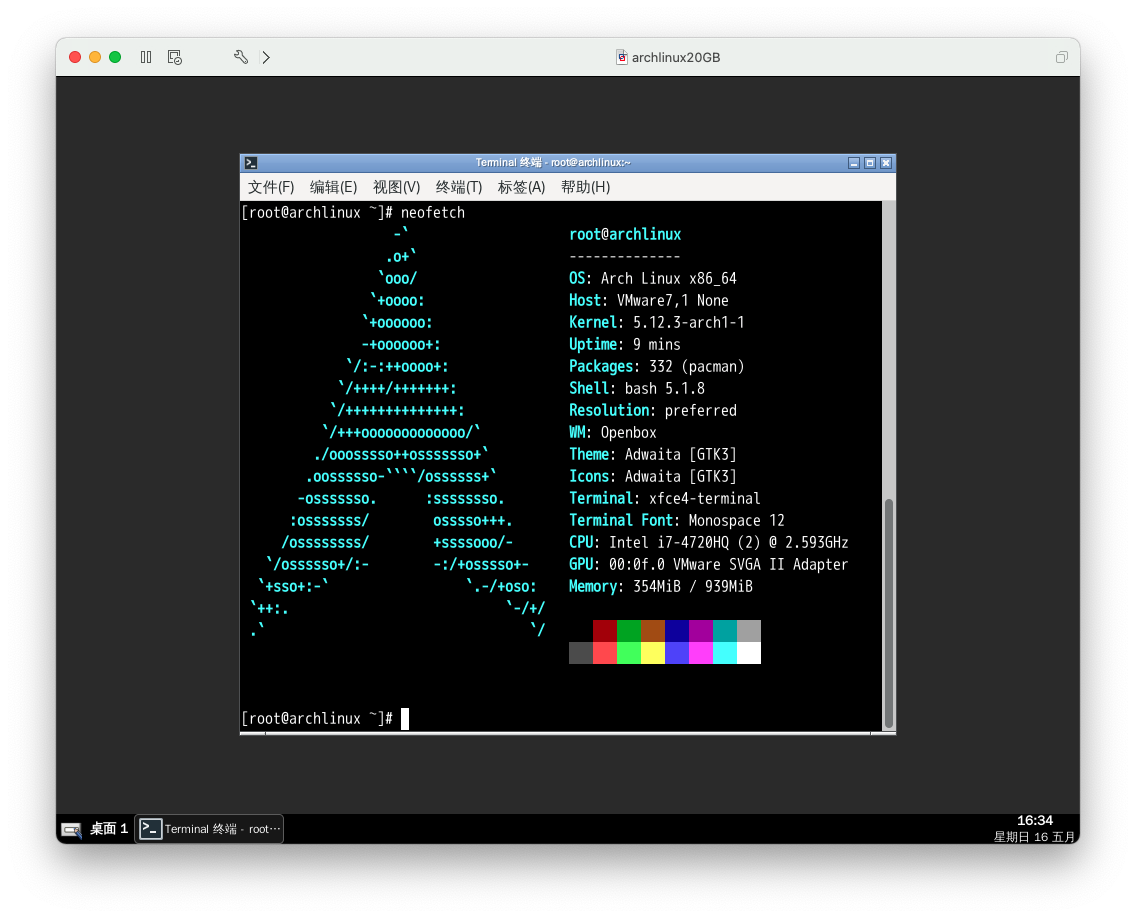Click the 'Icons: Adwaita [GTK3]' line

tap(653, 477)
